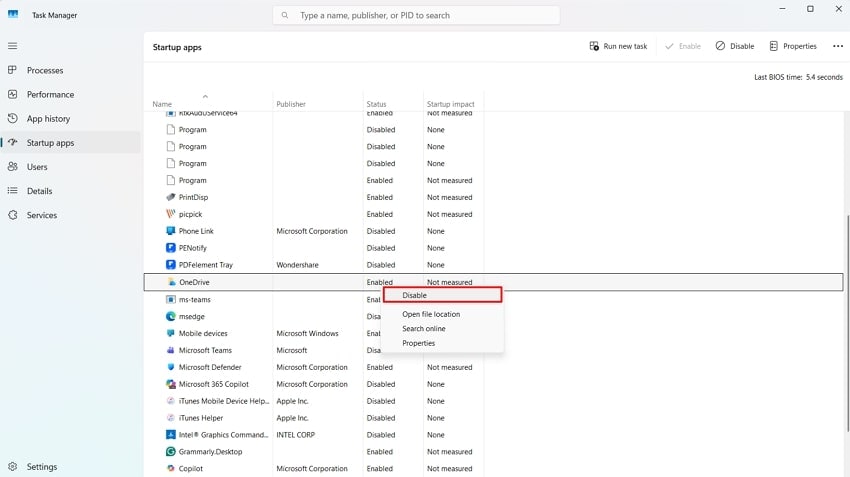Screen dimensions: 850x477
Task: Click Last BIOS time text
Action: point(798,77)
